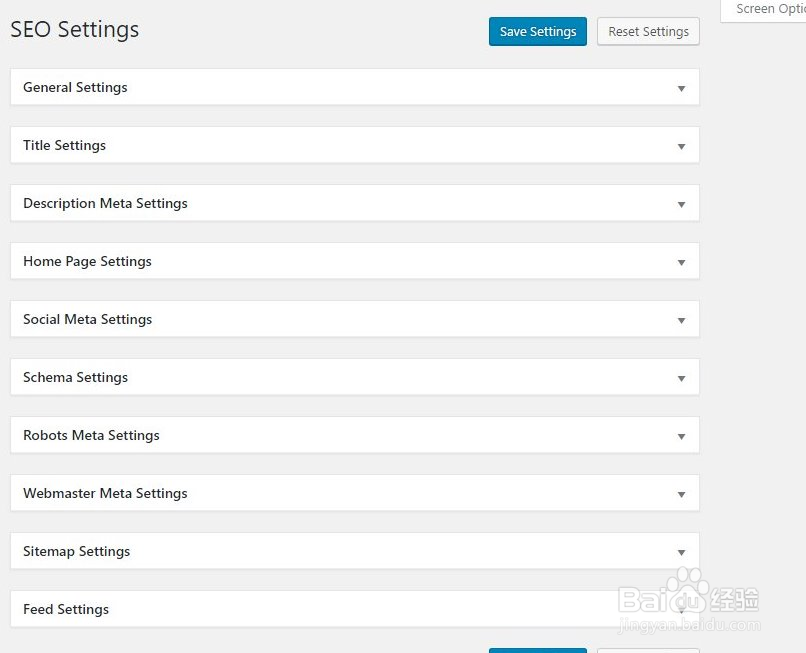Click the General Settings heading
This screenshot has width=806, height=653.
click(x=75, y=87)
